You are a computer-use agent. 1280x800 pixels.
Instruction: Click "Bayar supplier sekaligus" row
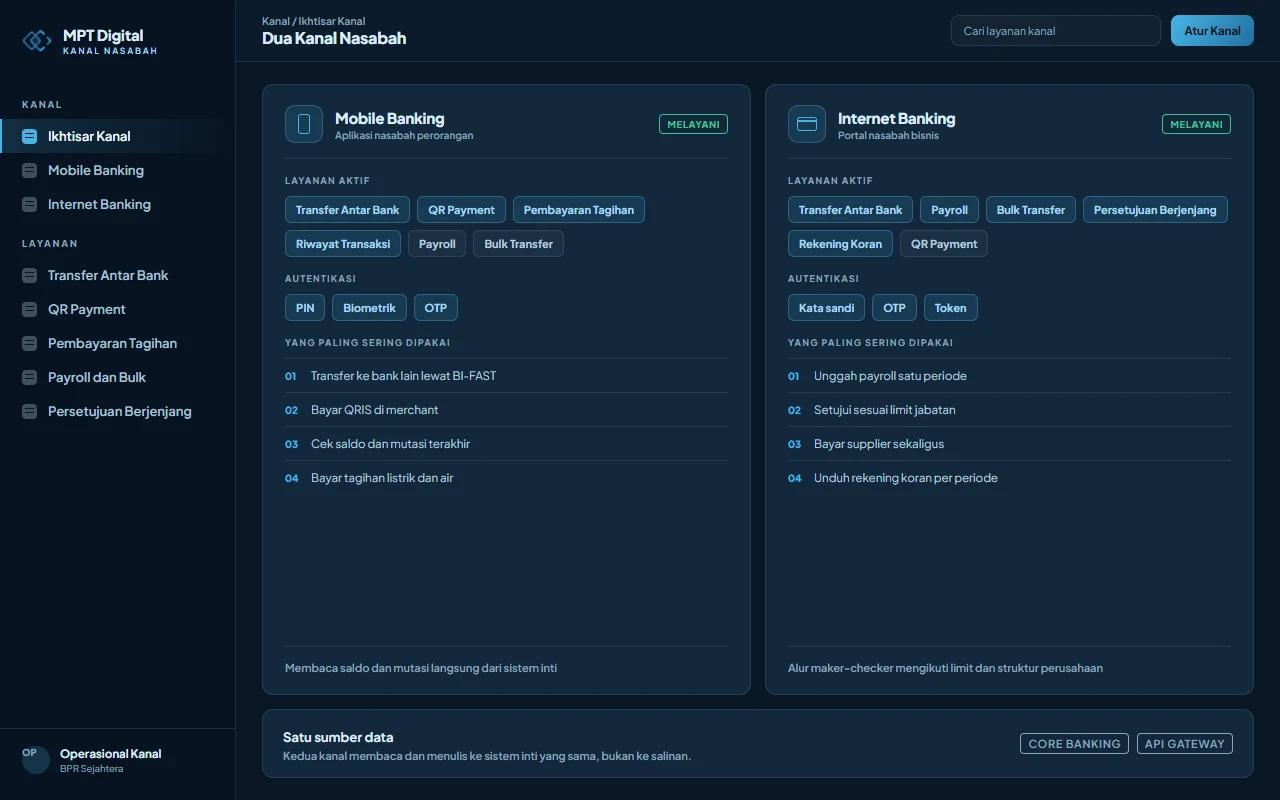click(x=1009, y=444)
